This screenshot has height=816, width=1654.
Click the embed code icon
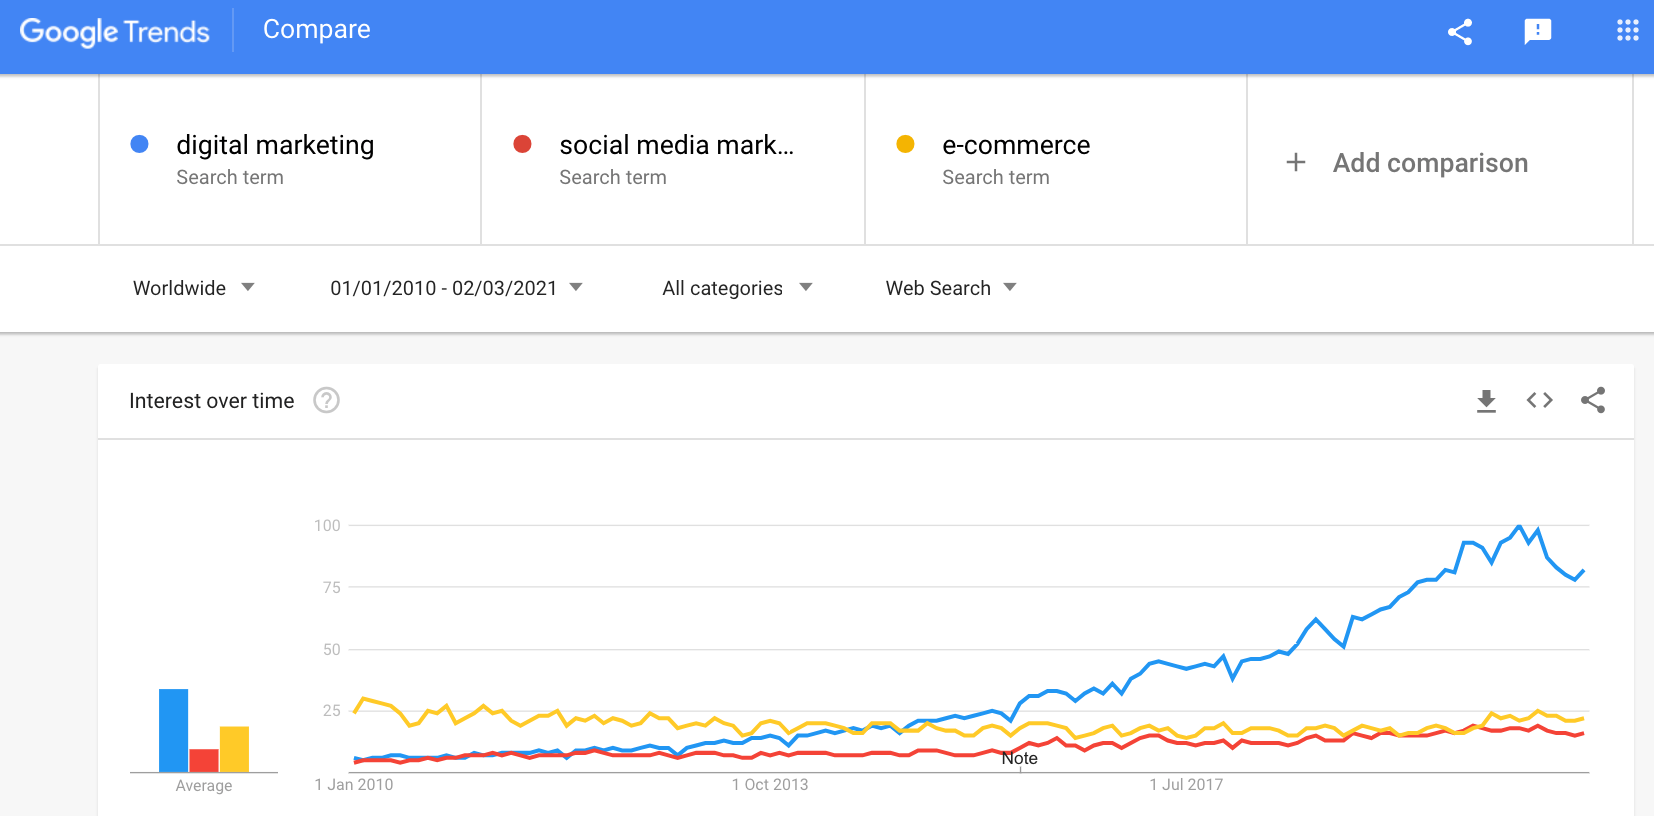[x=1539, y=401]
